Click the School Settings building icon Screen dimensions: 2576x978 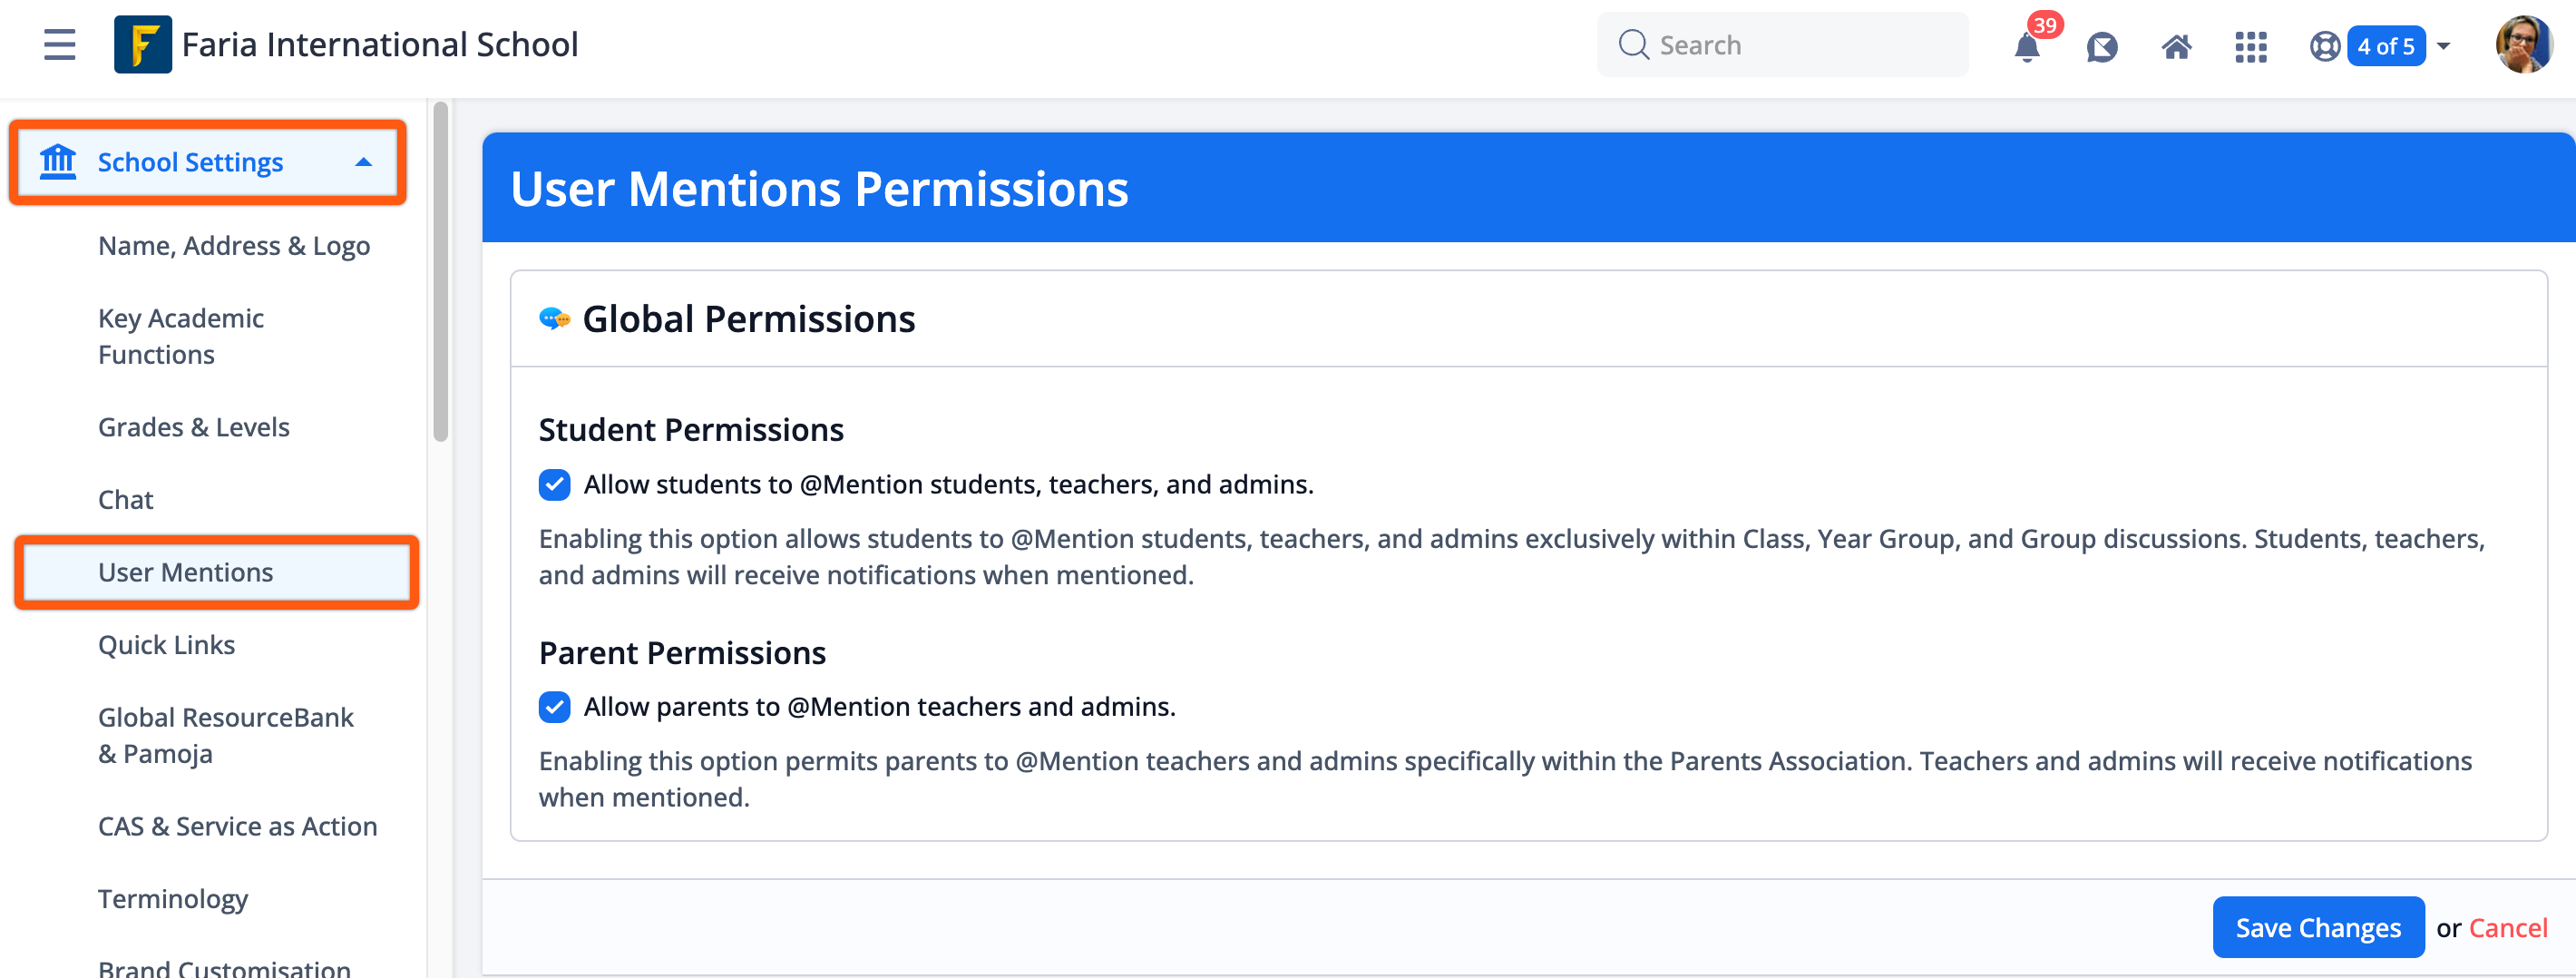coord(58,162)
